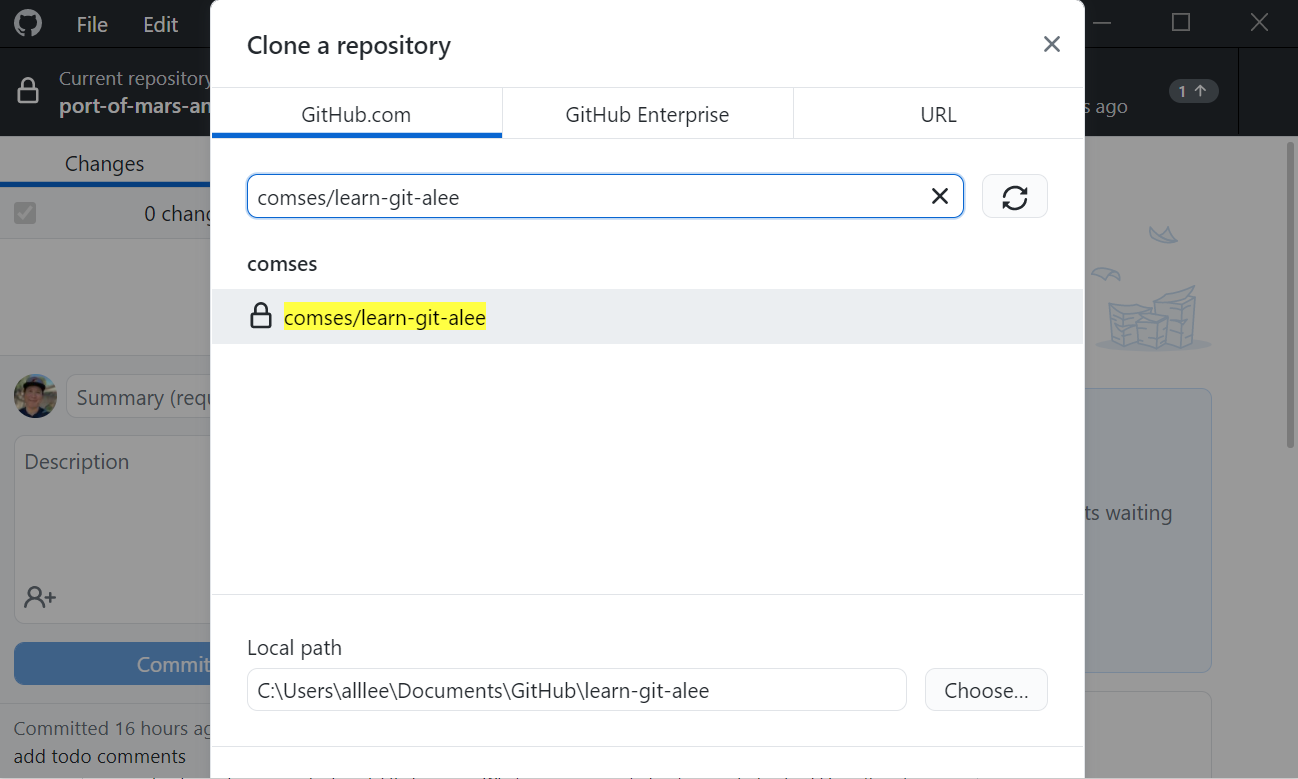Select the comses/learn-git-alee repository row
Image resolution: width=1298 pixels, height=779 pixels.
[647, 317]
